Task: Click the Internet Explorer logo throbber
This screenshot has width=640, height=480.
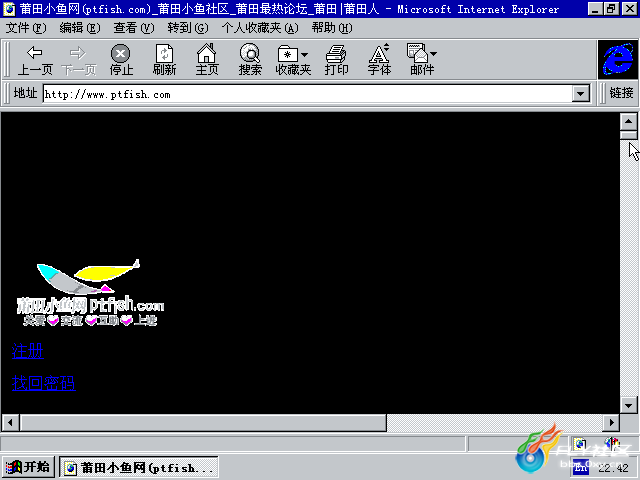Action: (x=618, y=60)
